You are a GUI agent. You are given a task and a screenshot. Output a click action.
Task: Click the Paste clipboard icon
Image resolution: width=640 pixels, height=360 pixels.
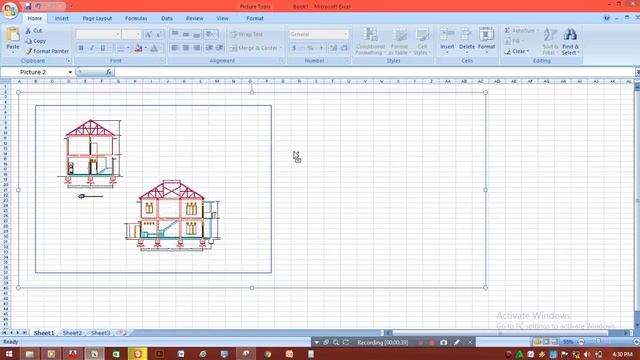point(13,35)
